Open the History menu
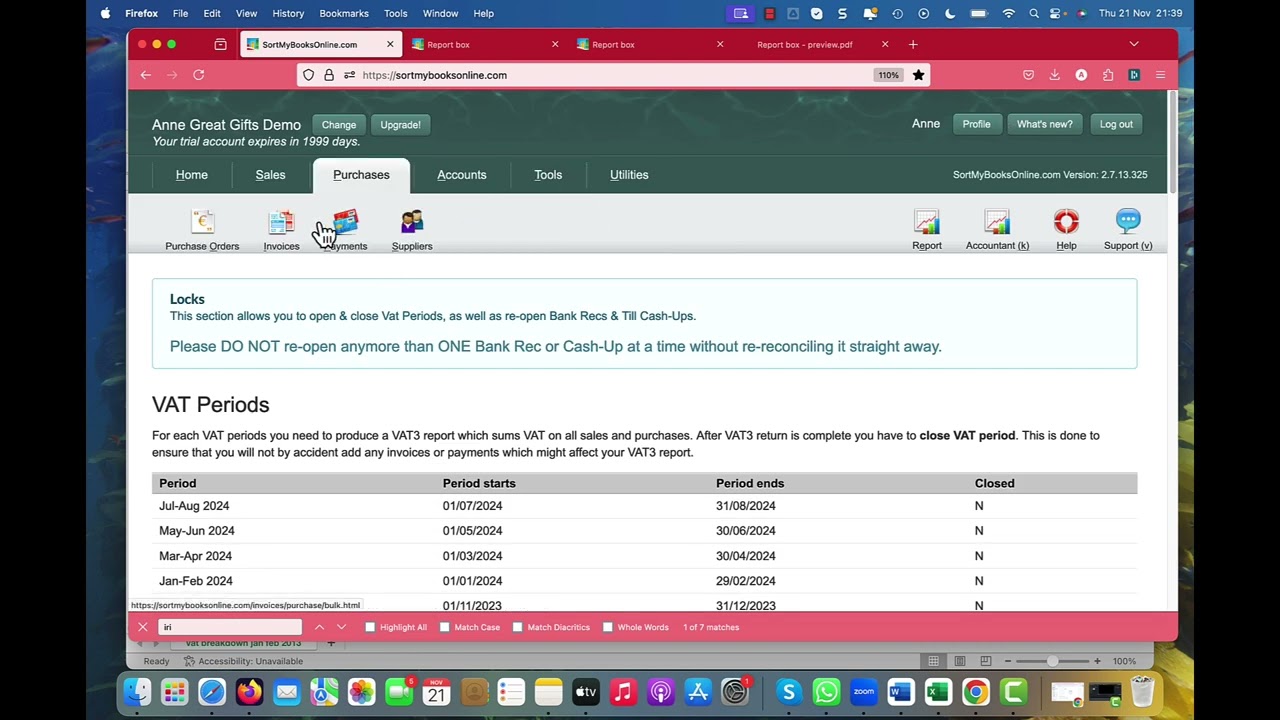 coord(288,13)
